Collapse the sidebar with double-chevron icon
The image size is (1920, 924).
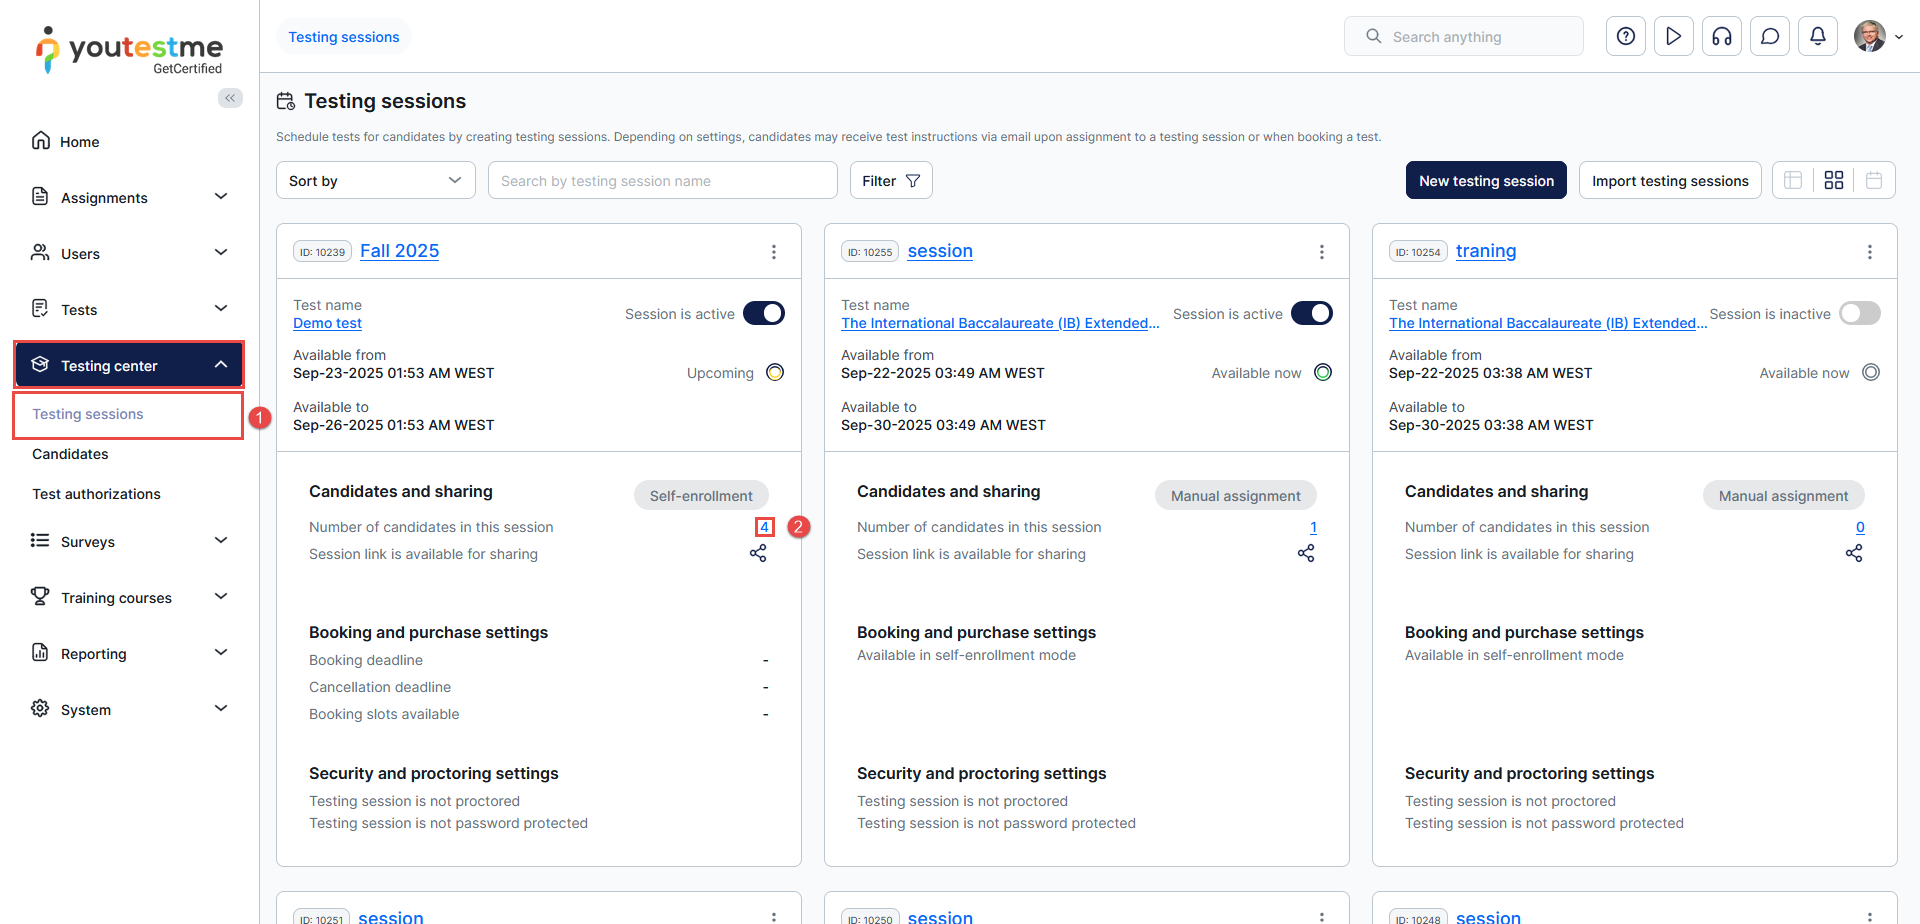point(230,98)
